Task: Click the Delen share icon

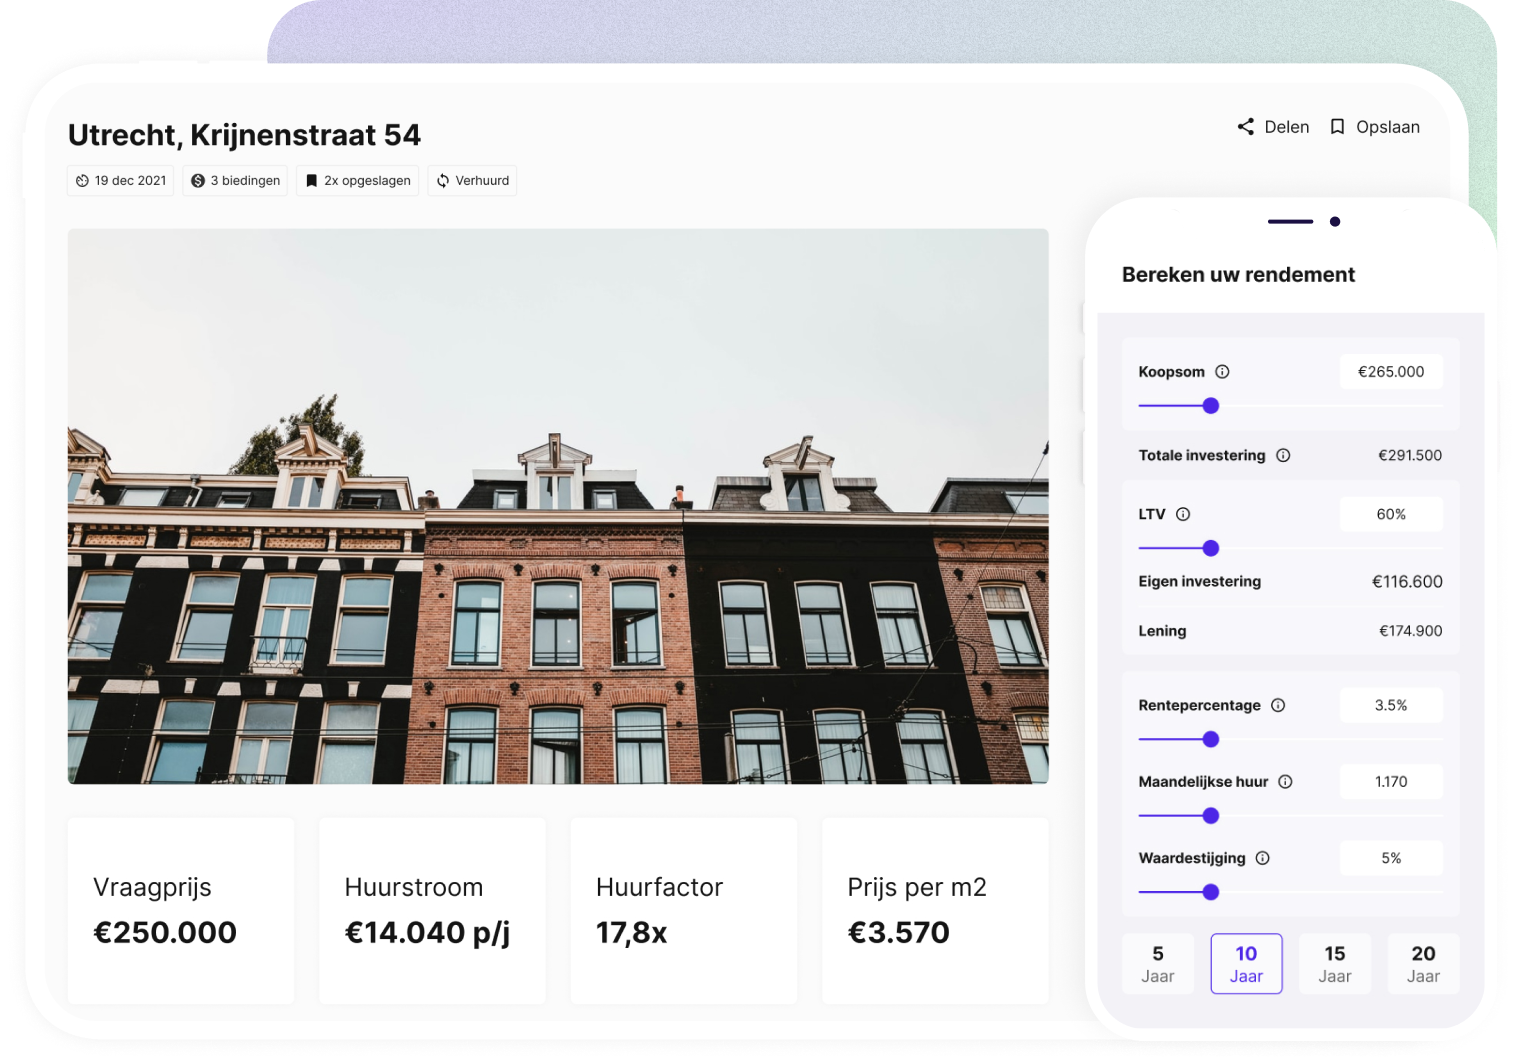Action: point(1244,126)
